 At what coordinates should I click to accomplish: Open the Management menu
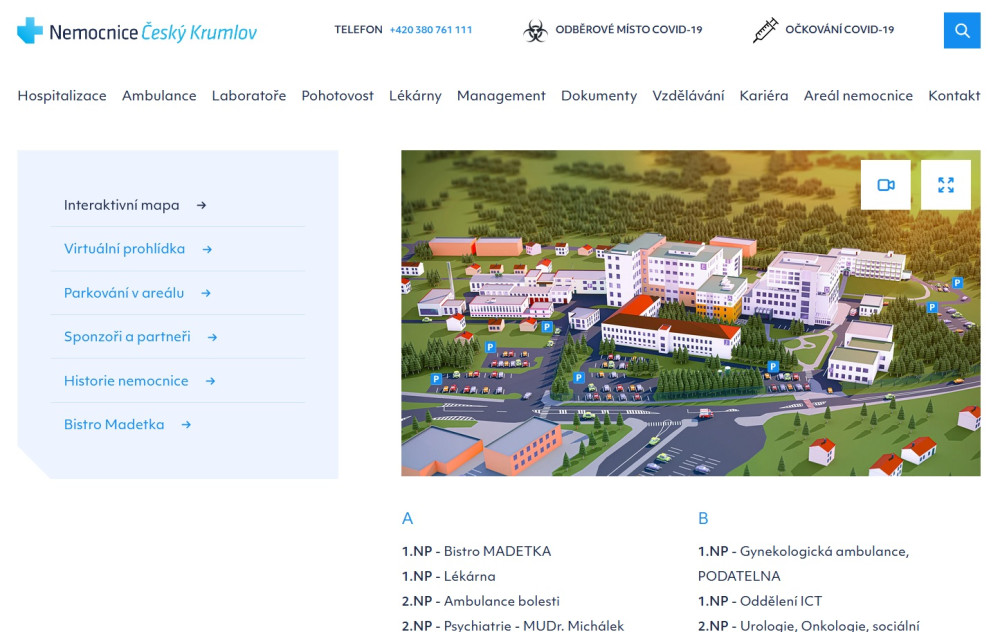coord(501,96)
